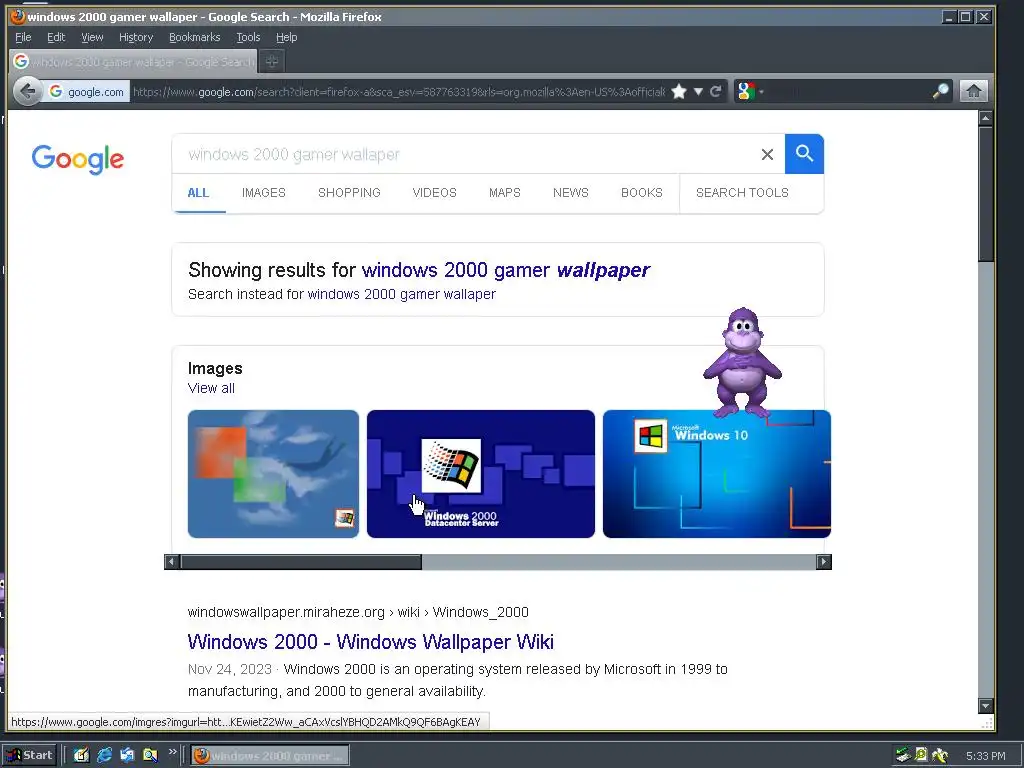Open the View menu
This screenshot has height=768, width=1024.
coord(92,37)
